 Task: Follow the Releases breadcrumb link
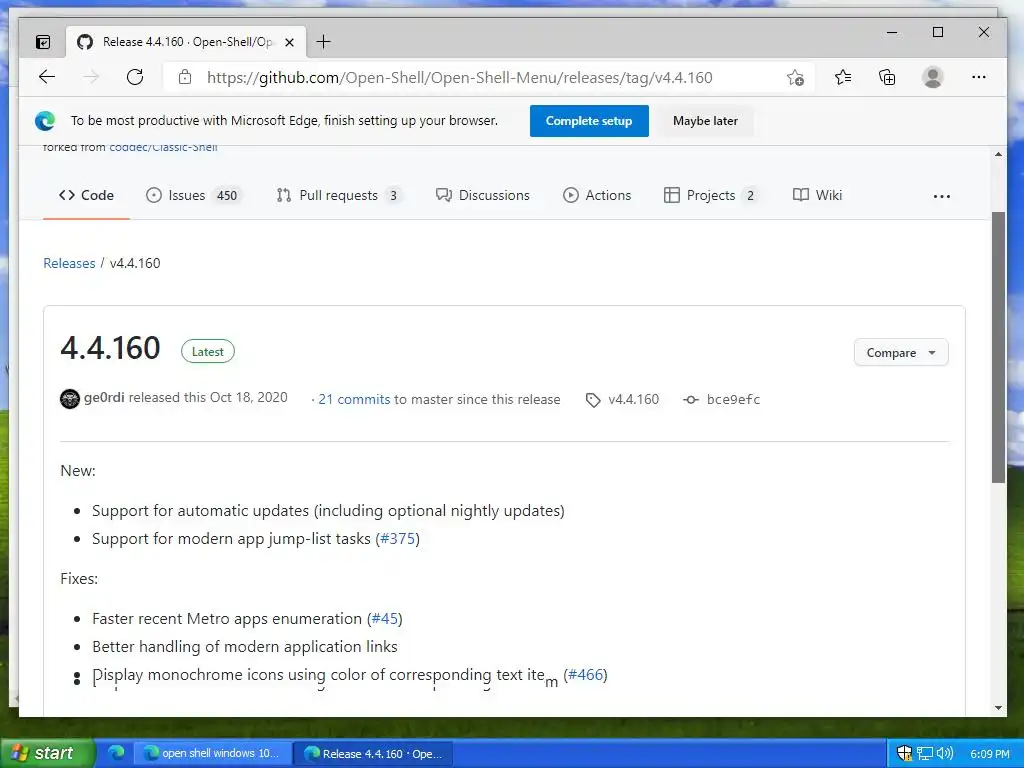69,263
